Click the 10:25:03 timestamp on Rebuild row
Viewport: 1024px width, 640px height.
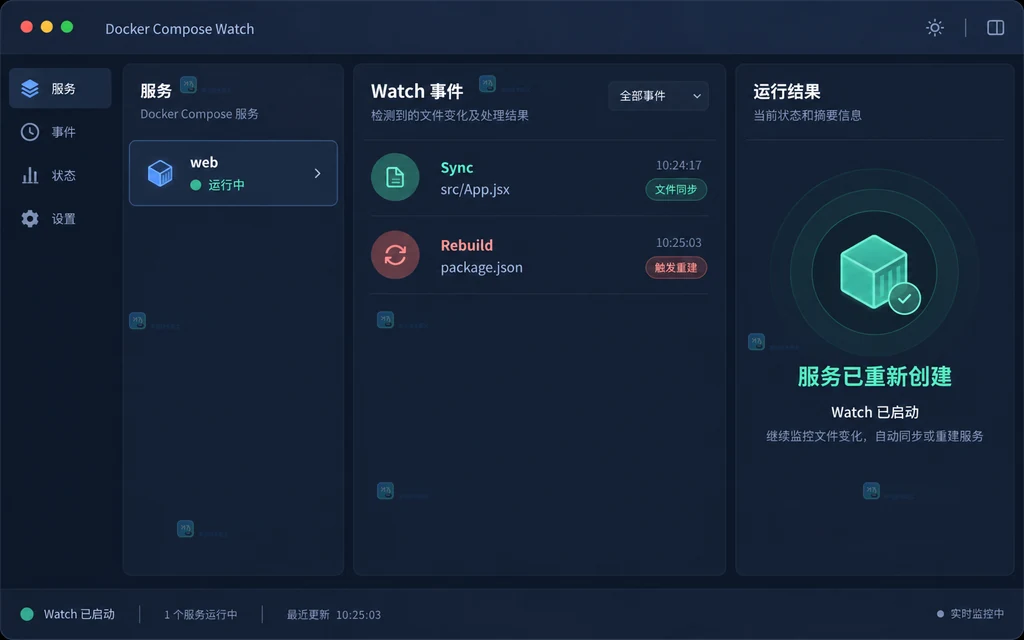tap(679, 242)
